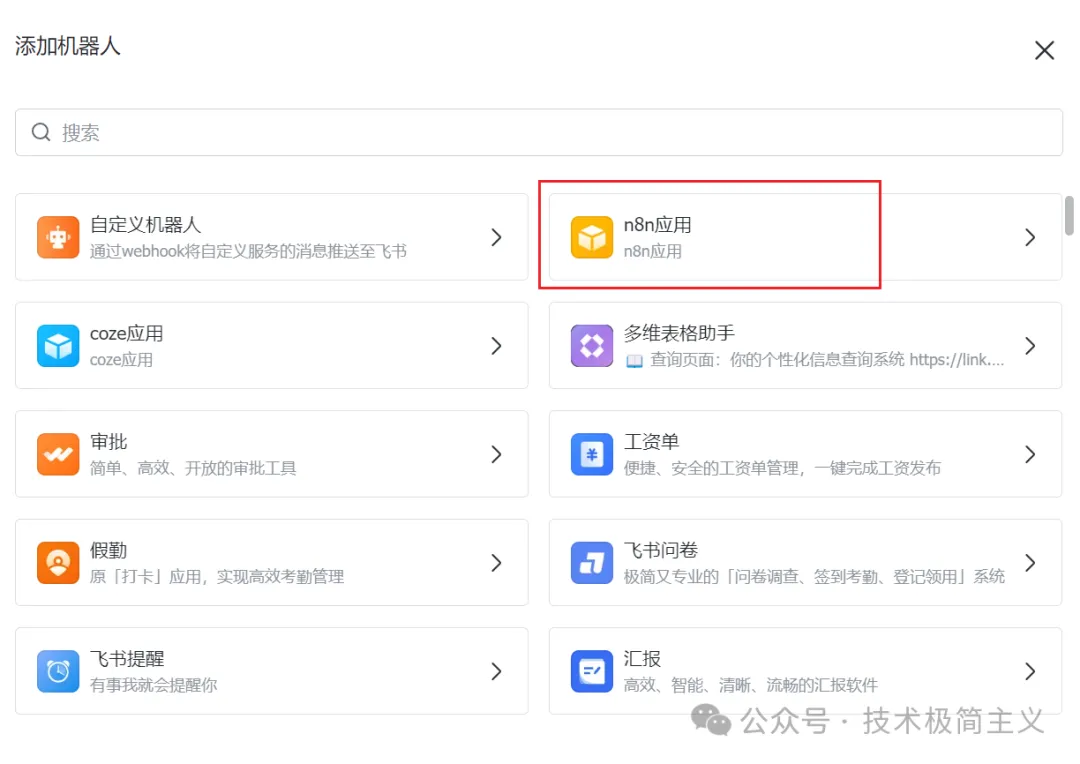This screenshot has height=764, width=1080.
Task: Expand the n8n应用 chevron arrow
Action: (1030, 237)
